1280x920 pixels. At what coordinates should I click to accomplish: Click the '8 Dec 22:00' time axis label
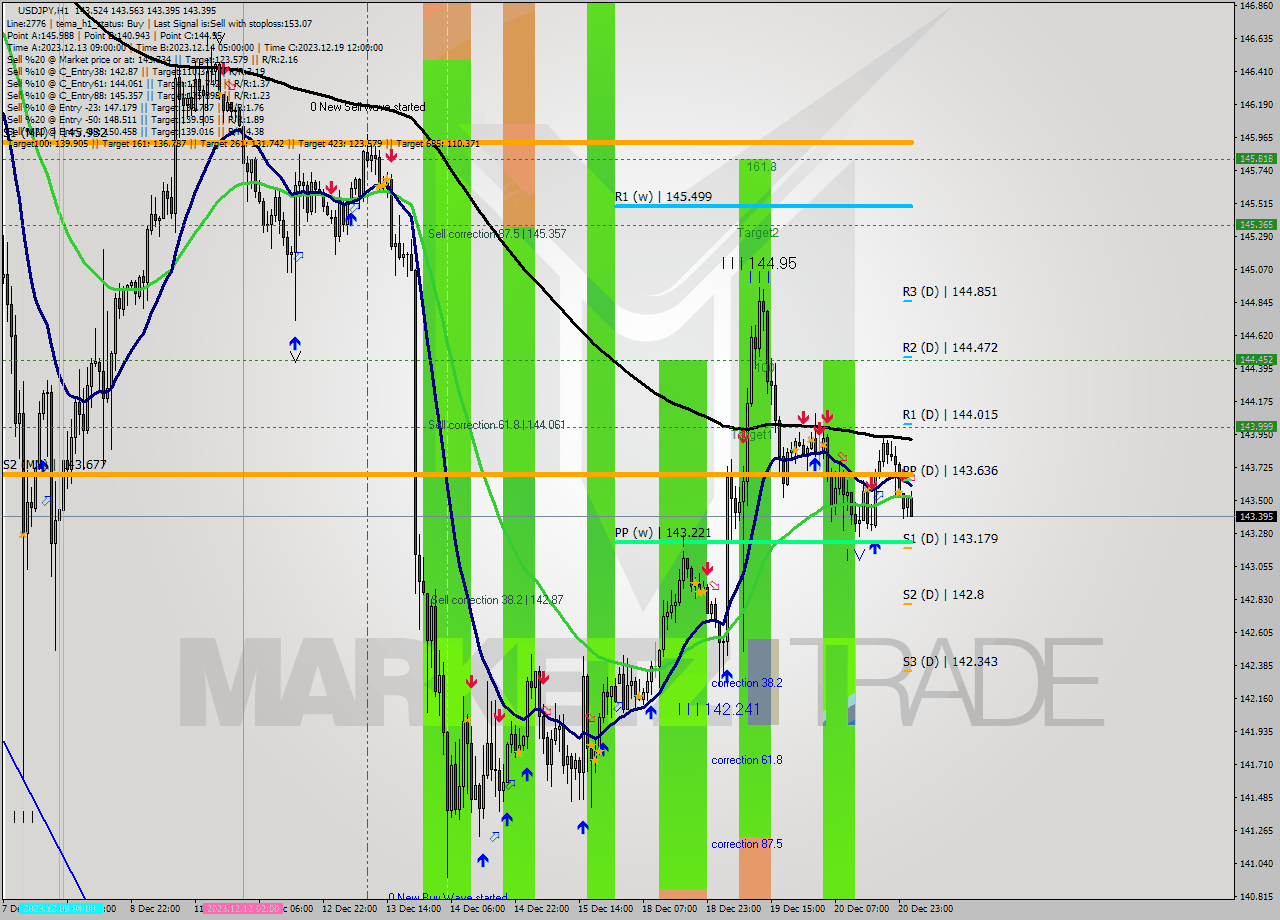[155, 909]
